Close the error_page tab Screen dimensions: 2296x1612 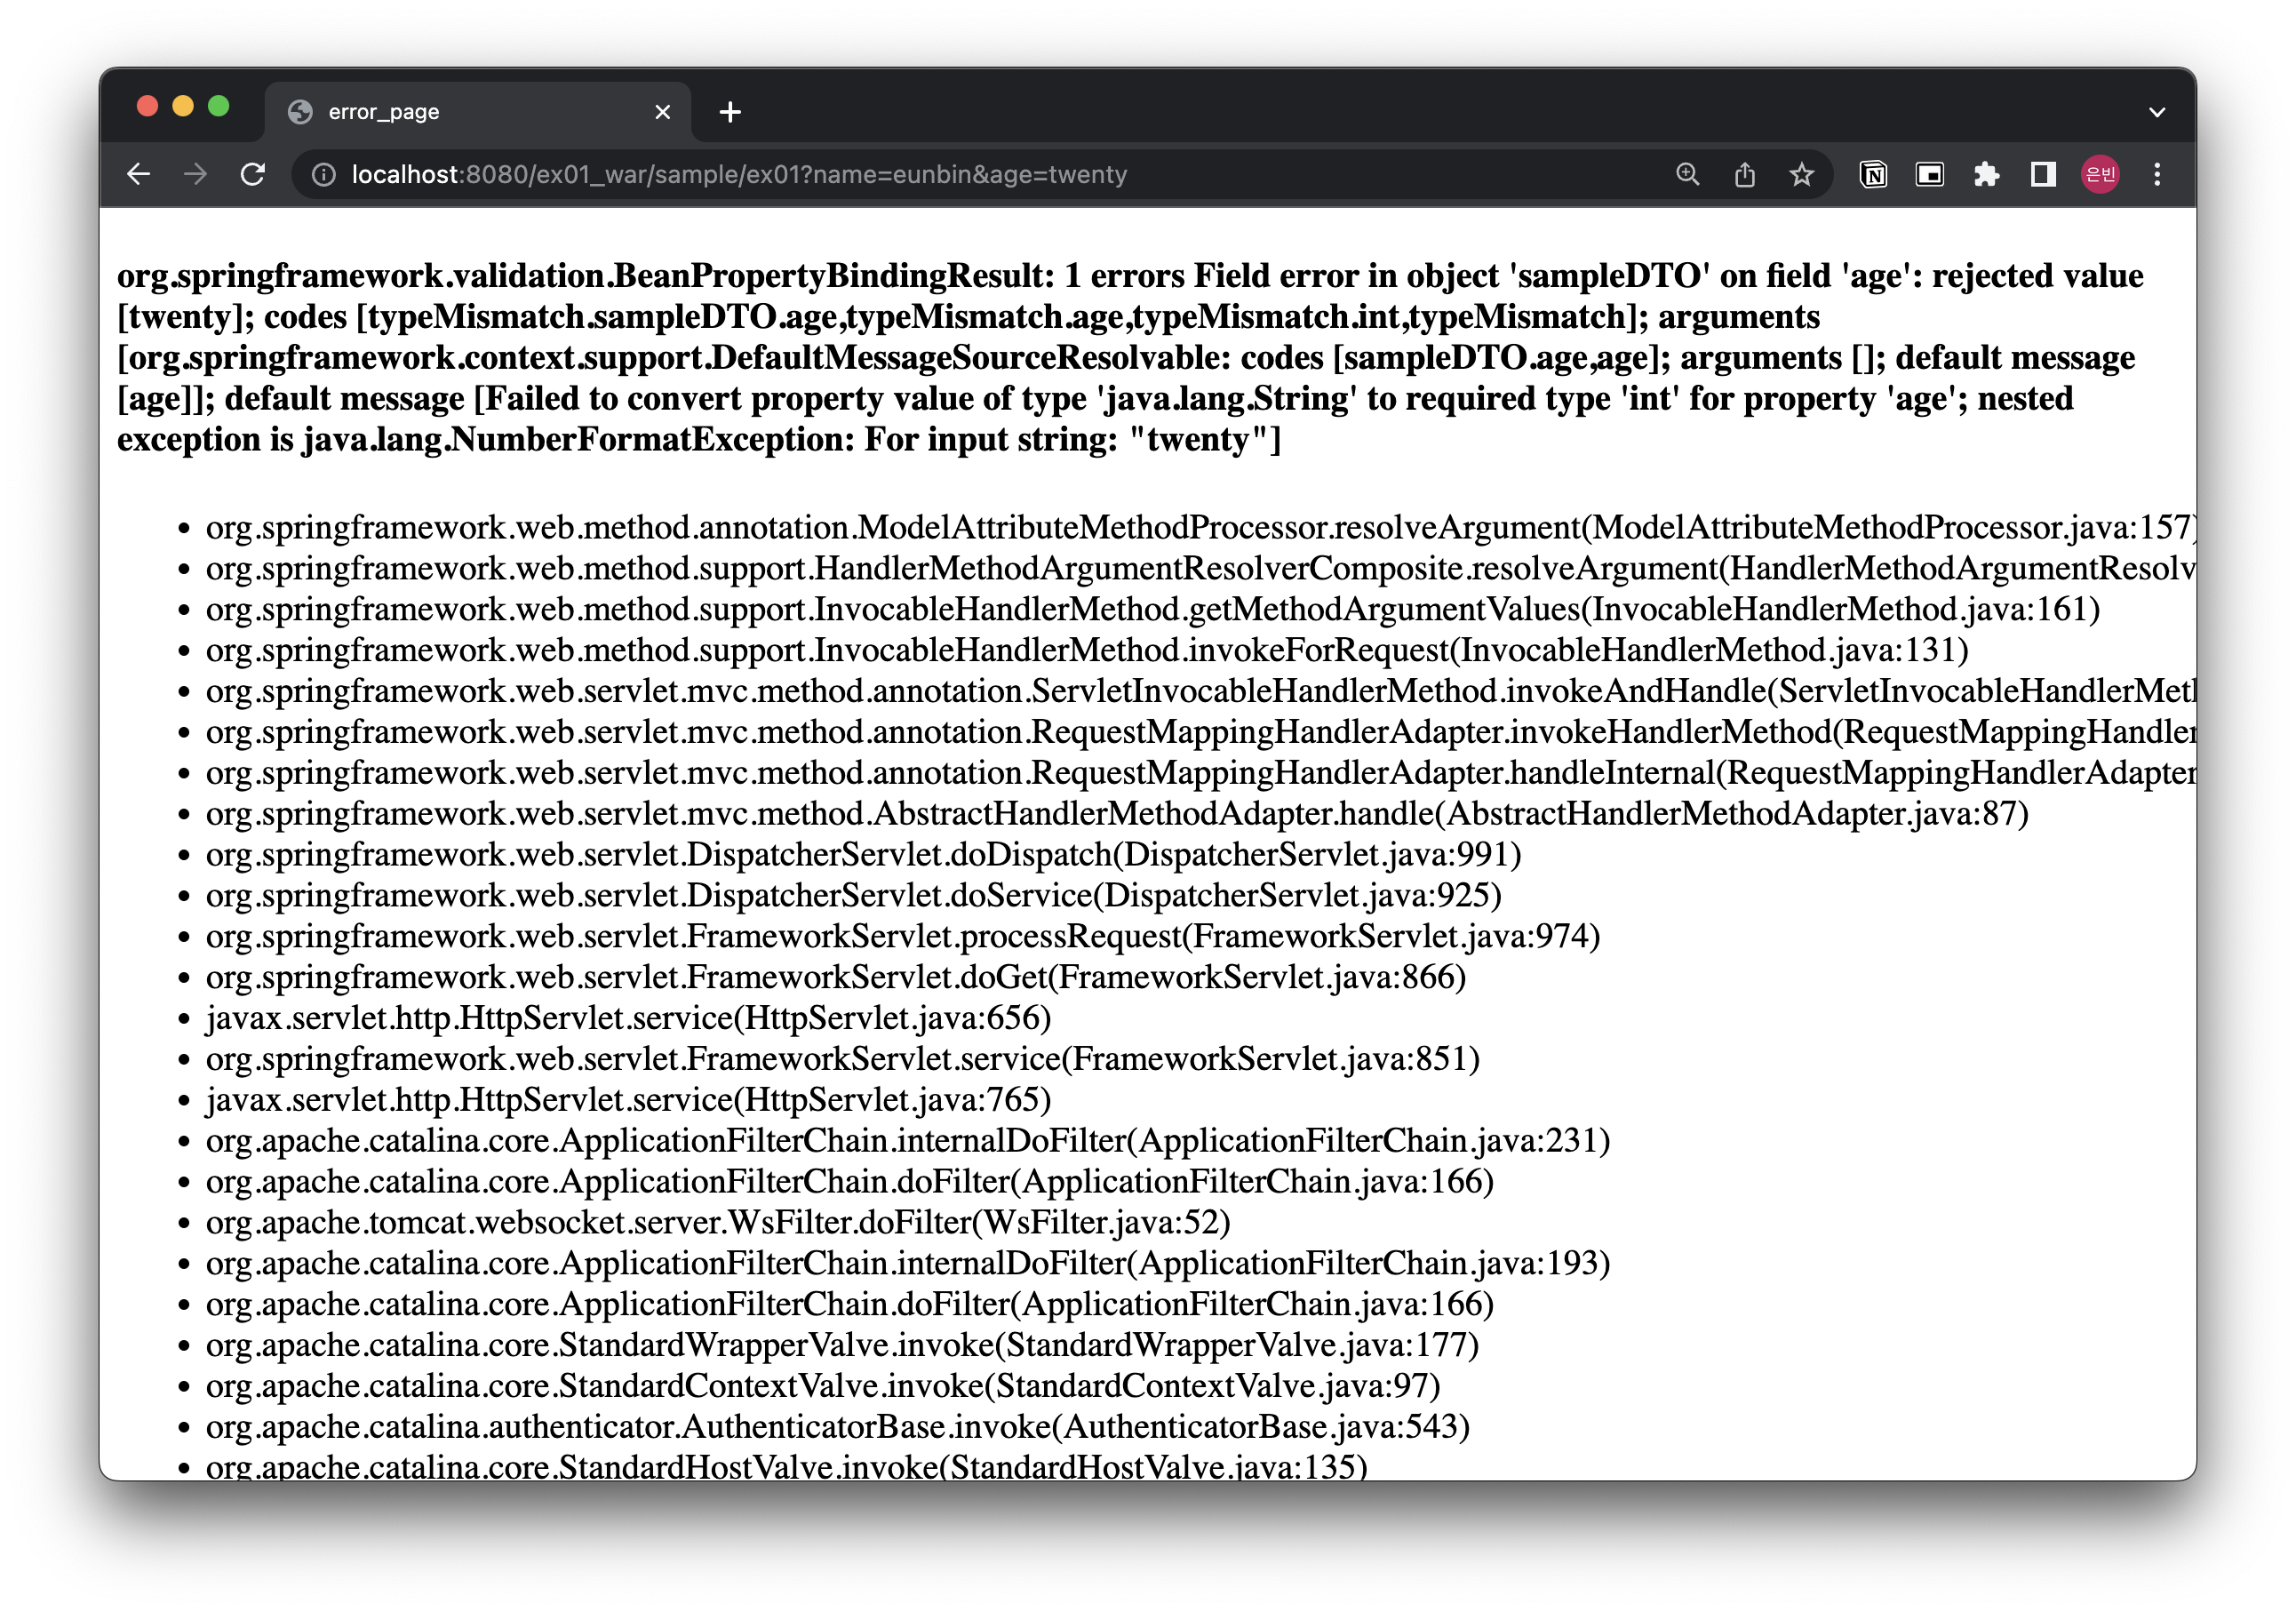[x=662, y=112]
